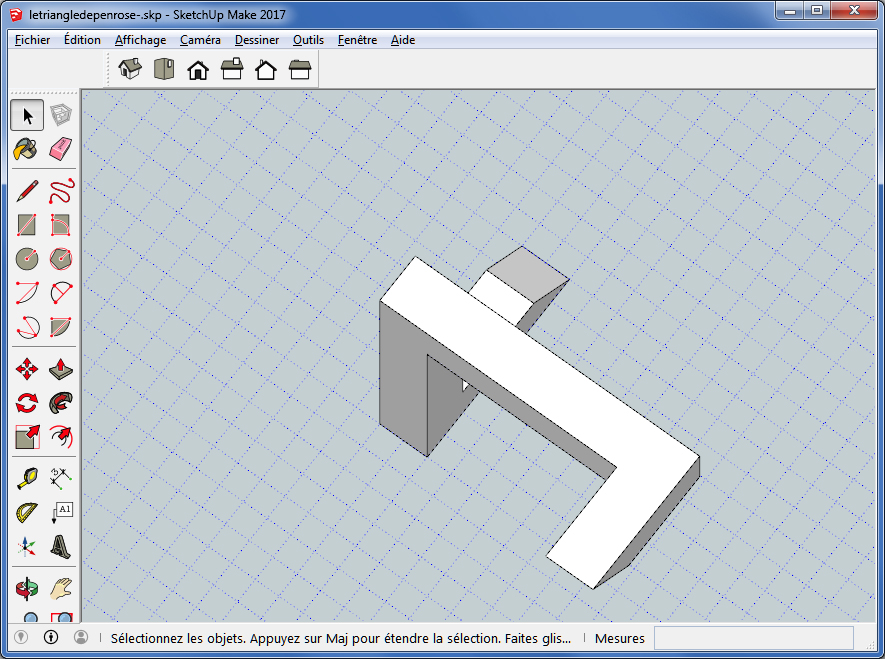The height and width of the screenshot is (659, 885).
Task: Choose the Rotate tool
Action: 27,403
